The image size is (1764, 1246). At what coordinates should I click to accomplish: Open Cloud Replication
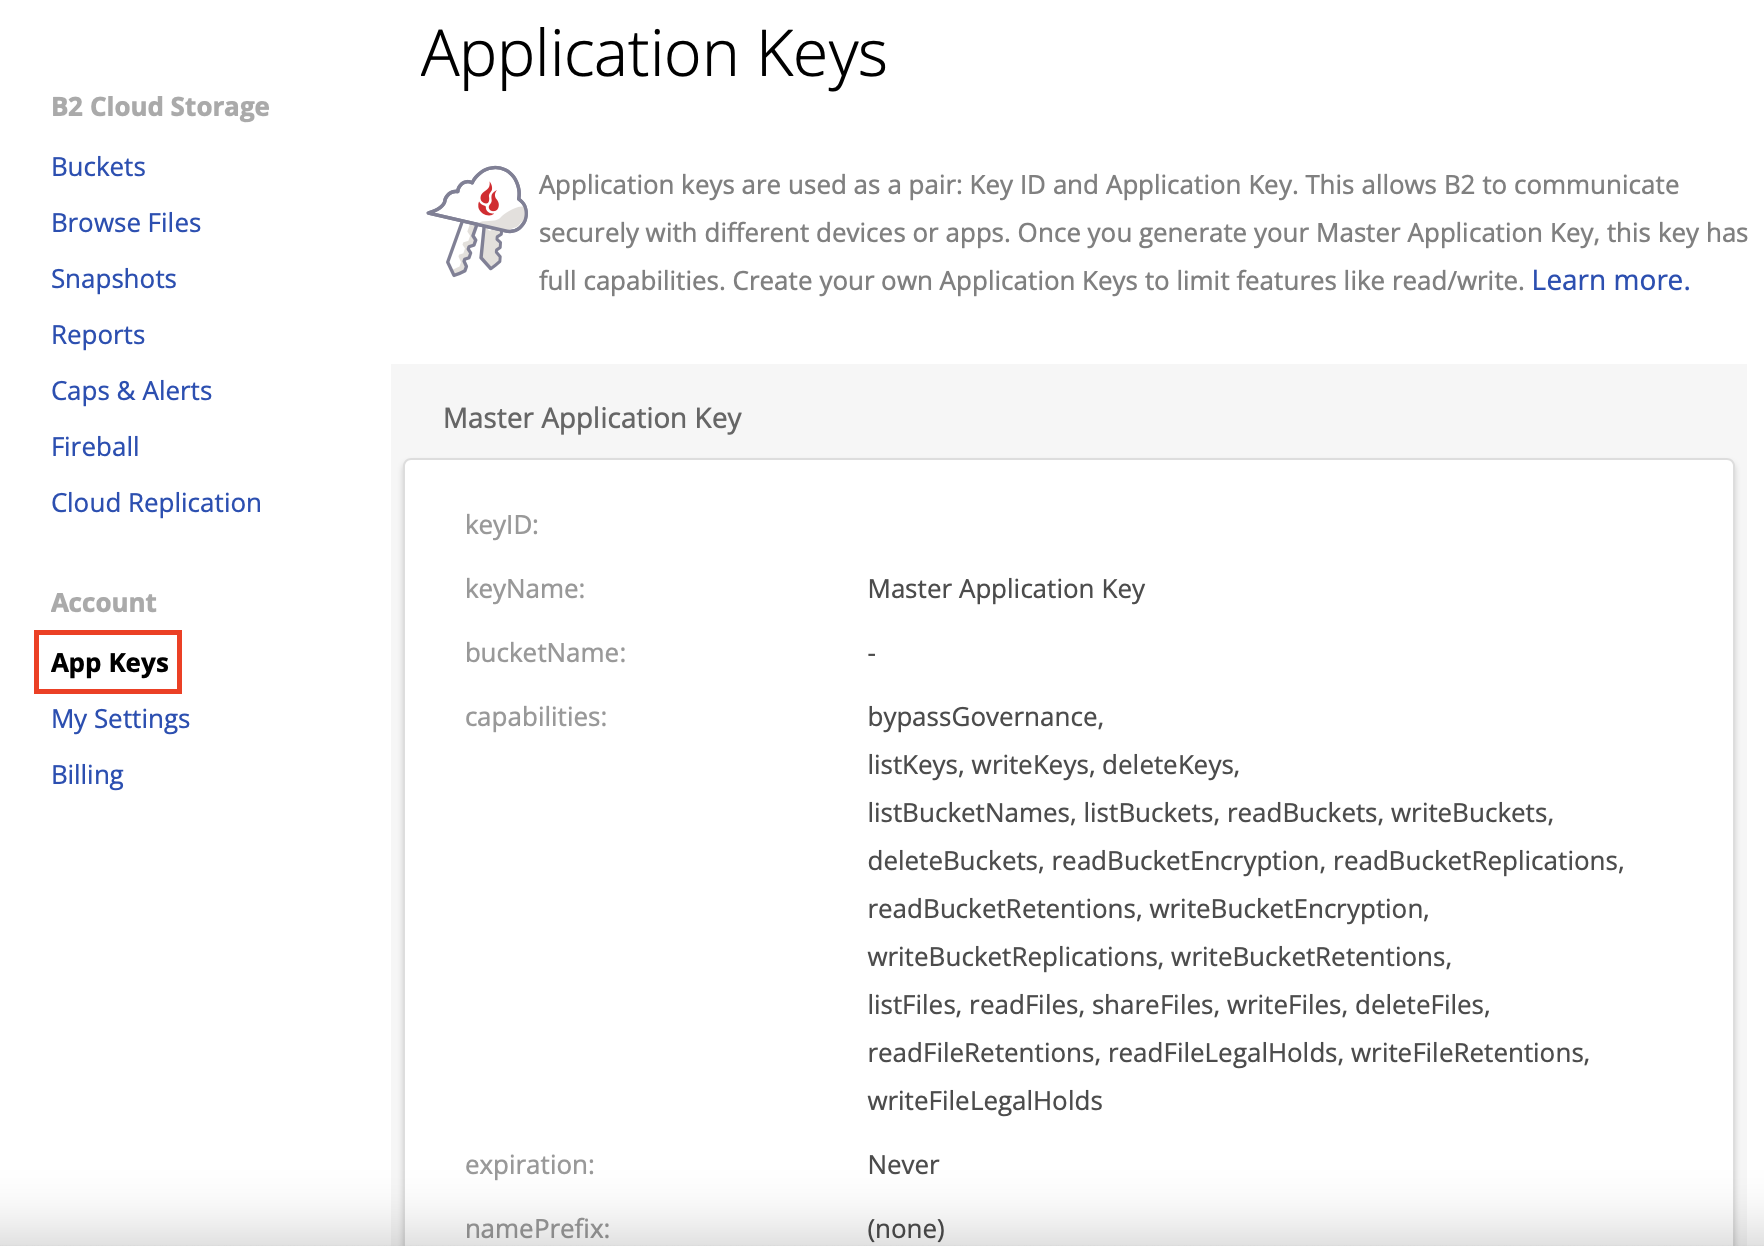coord(156,503)
